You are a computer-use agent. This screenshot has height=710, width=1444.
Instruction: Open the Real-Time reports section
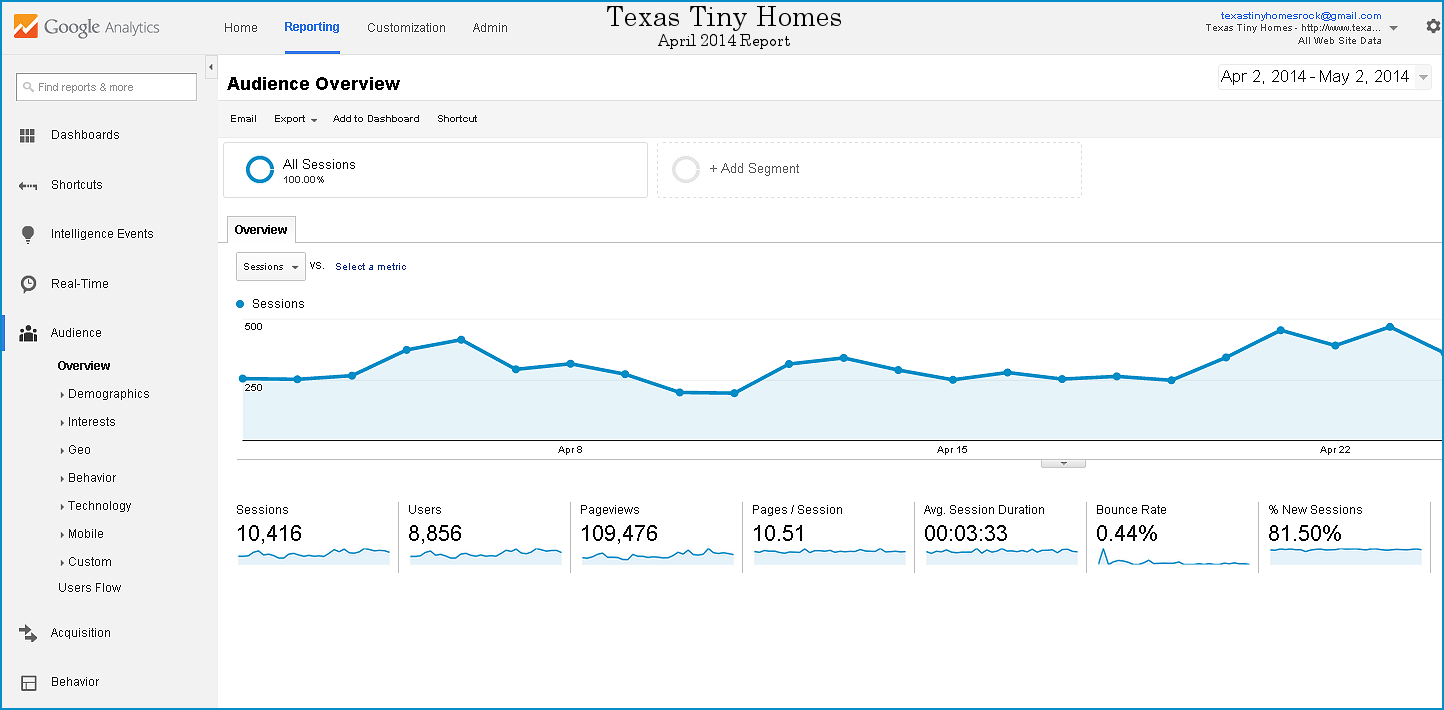tap(80, 284)
